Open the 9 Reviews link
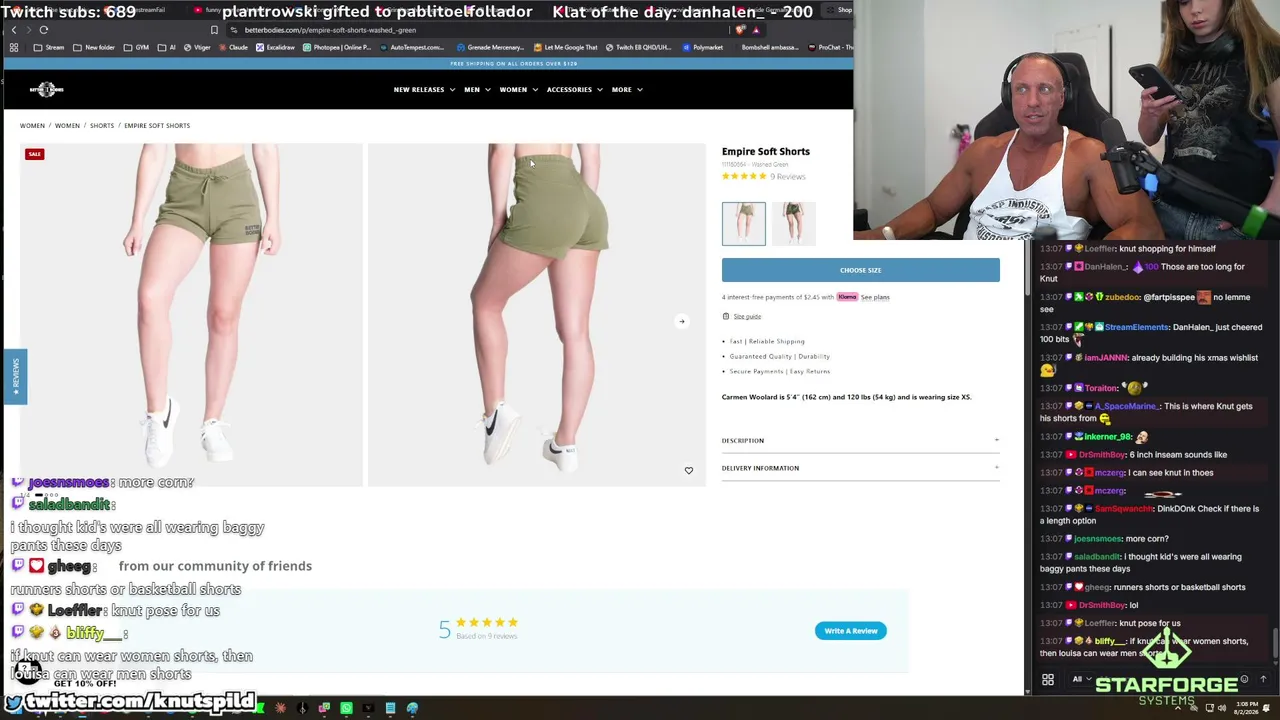The width and height of the screenshot is (1280, 720). 788,177
